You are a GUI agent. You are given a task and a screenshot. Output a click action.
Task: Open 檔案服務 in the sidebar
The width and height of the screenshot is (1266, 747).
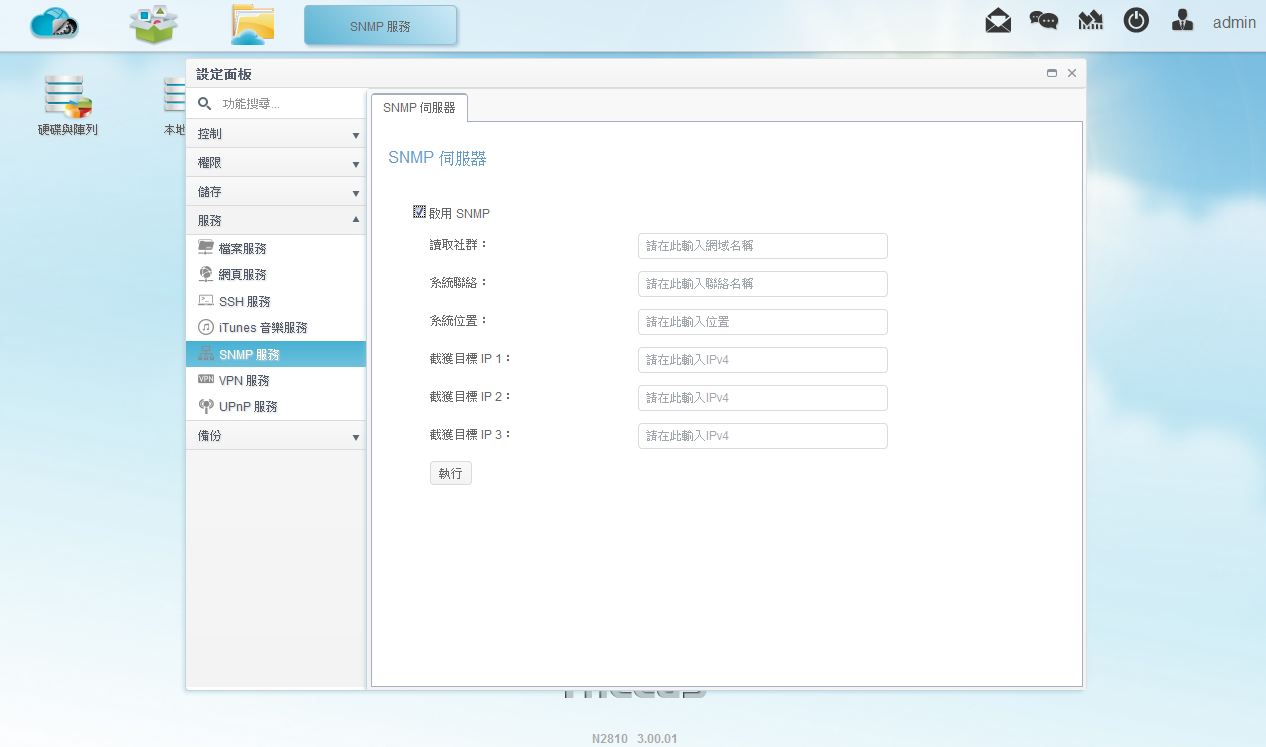[x=276, y=248]
